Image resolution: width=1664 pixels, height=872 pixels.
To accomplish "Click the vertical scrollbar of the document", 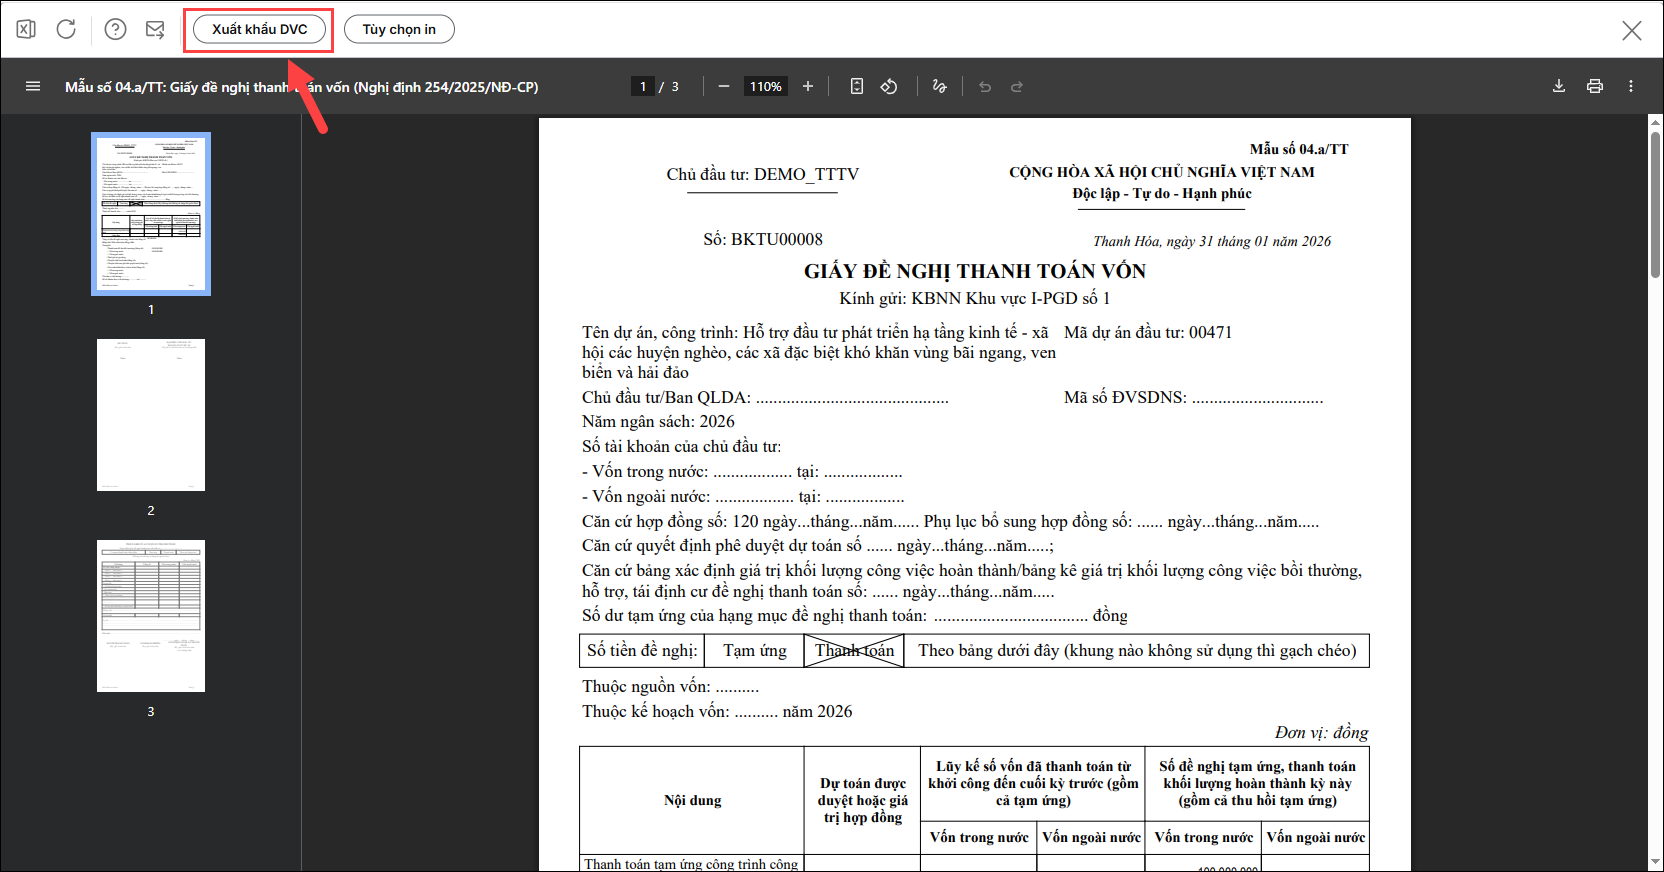I will (x=1655, y=205).
